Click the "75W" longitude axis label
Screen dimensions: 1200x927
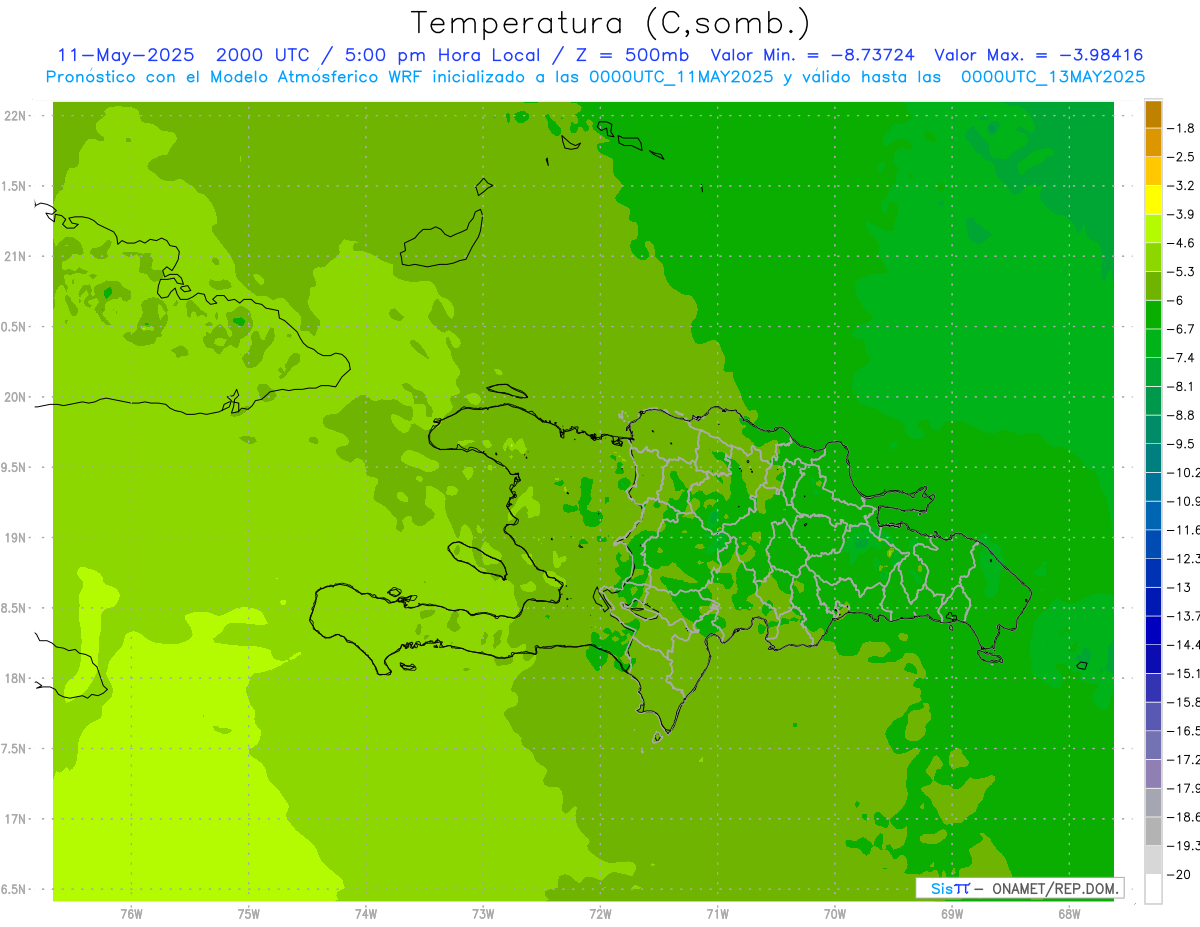pyautogui.click(x=248, y=914)
